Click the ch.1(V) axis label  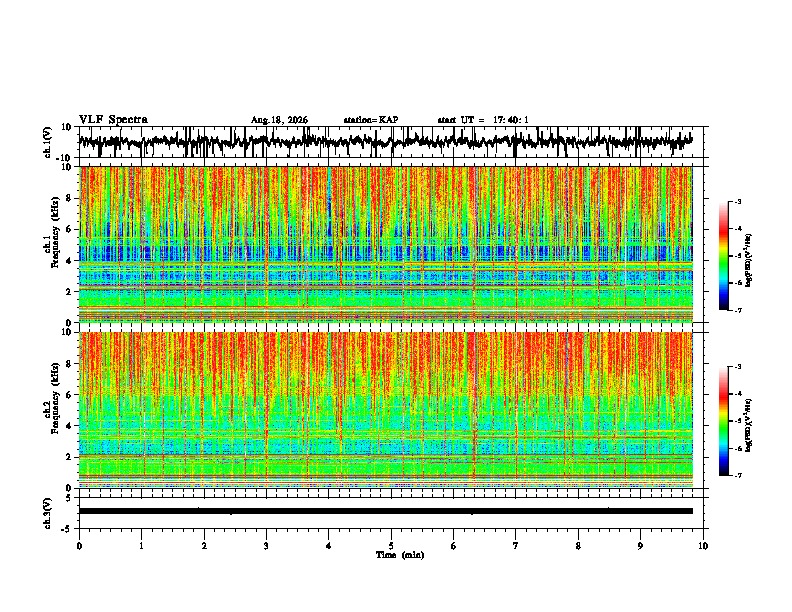pos(48,142)
